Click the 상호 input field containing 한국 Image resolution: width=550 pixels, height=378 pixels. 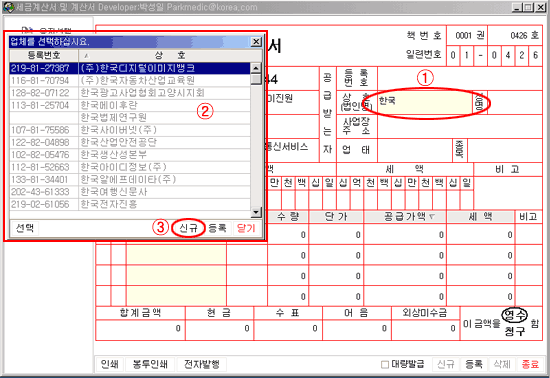coord(425,103)
